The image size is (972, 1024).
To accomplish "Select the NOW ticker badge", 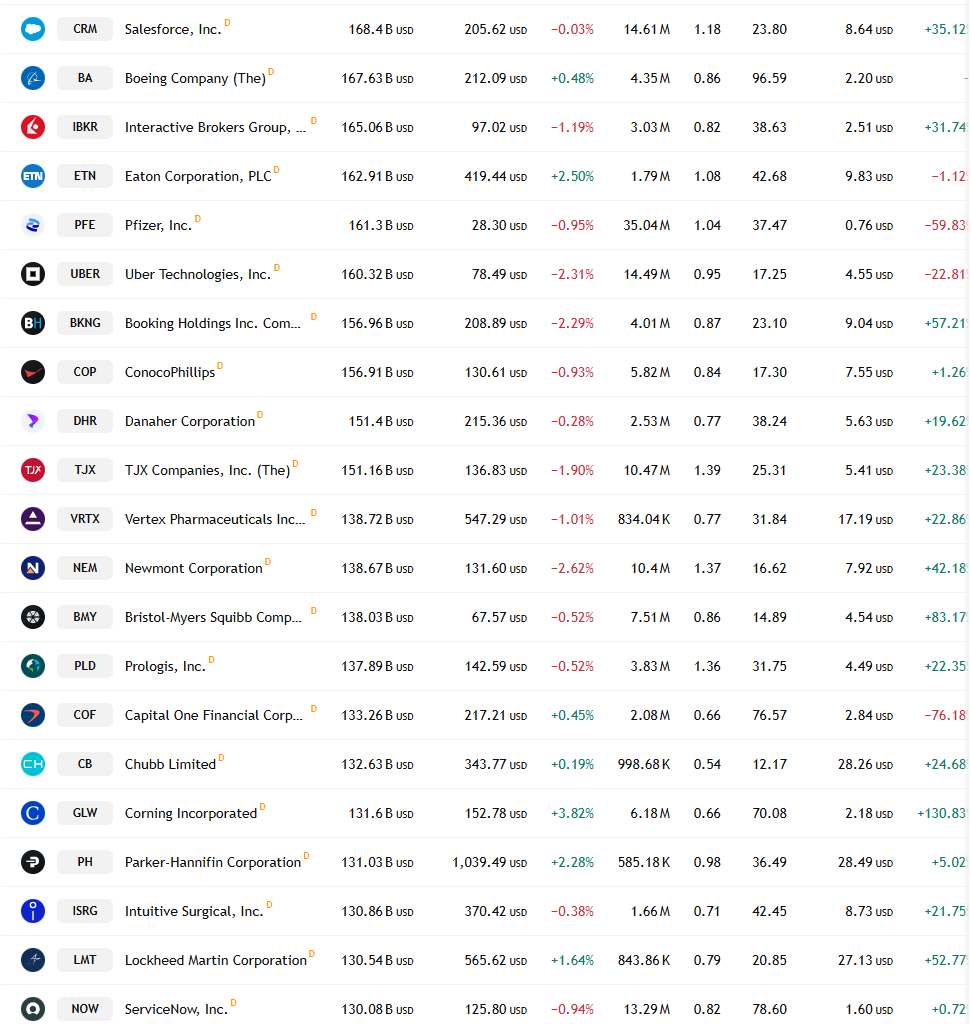I will pyautogui.click(x=85, y=1008).
